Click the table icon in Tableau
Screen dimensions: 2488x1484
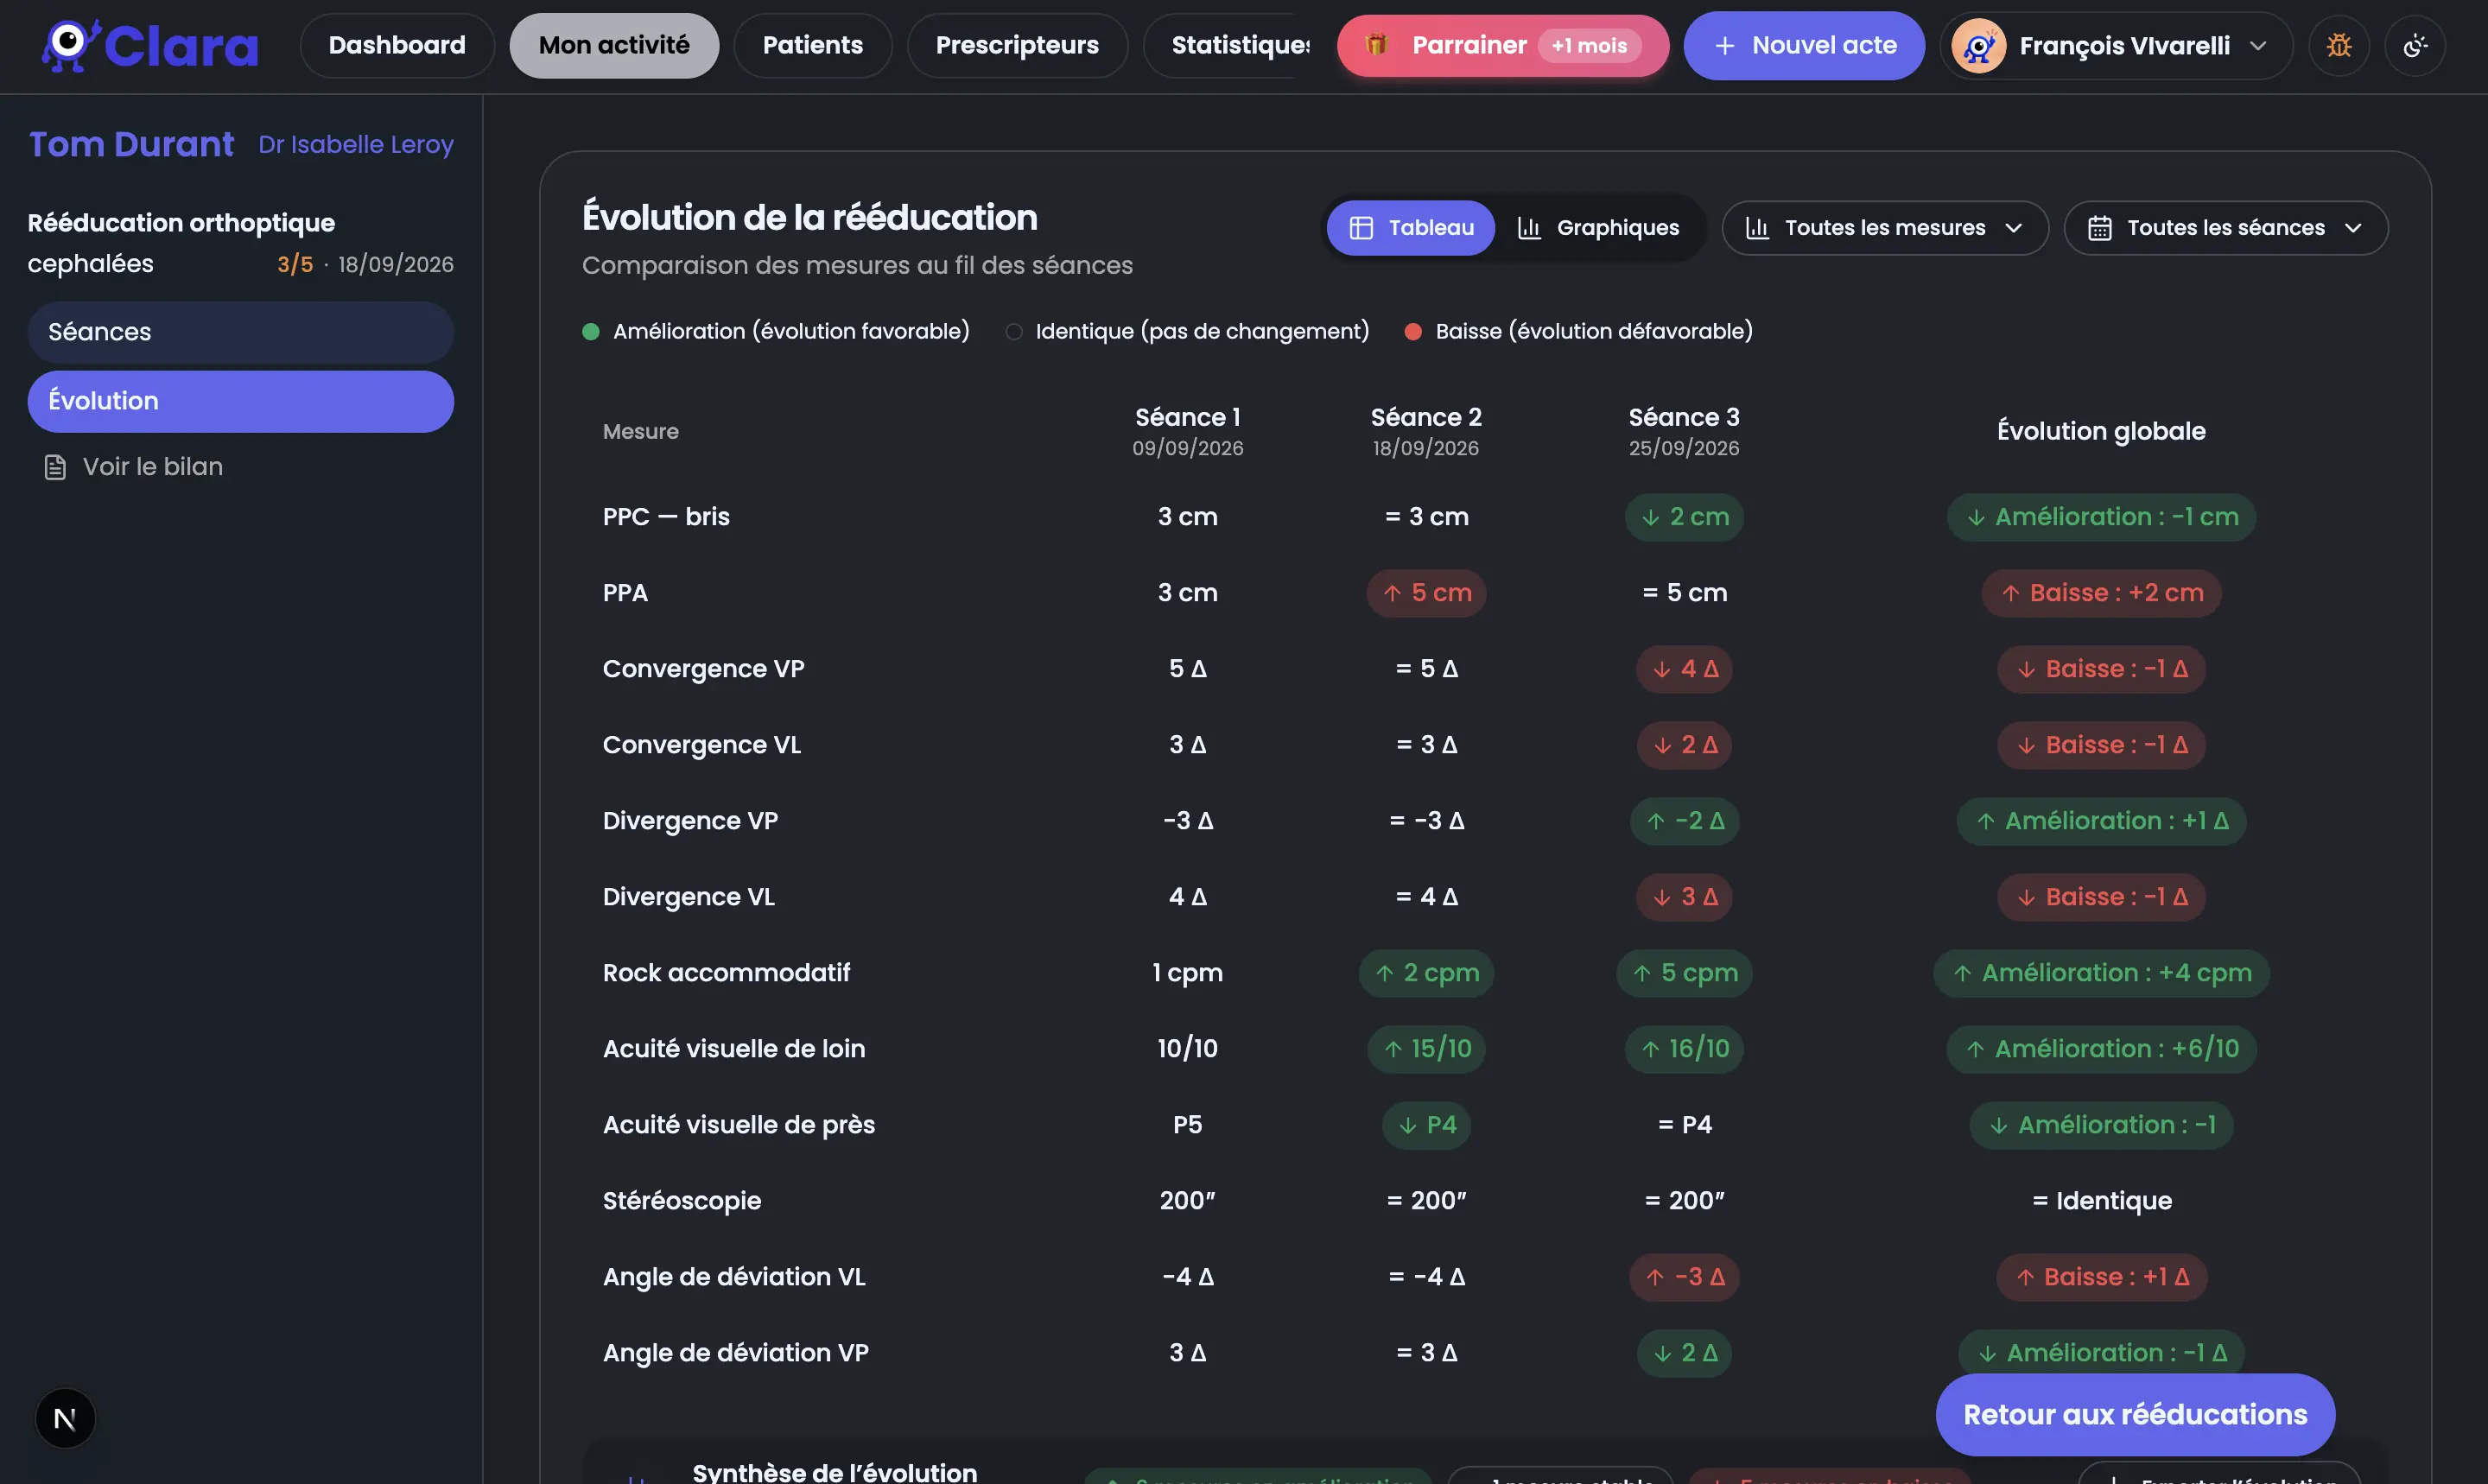tap(1361, 228)
